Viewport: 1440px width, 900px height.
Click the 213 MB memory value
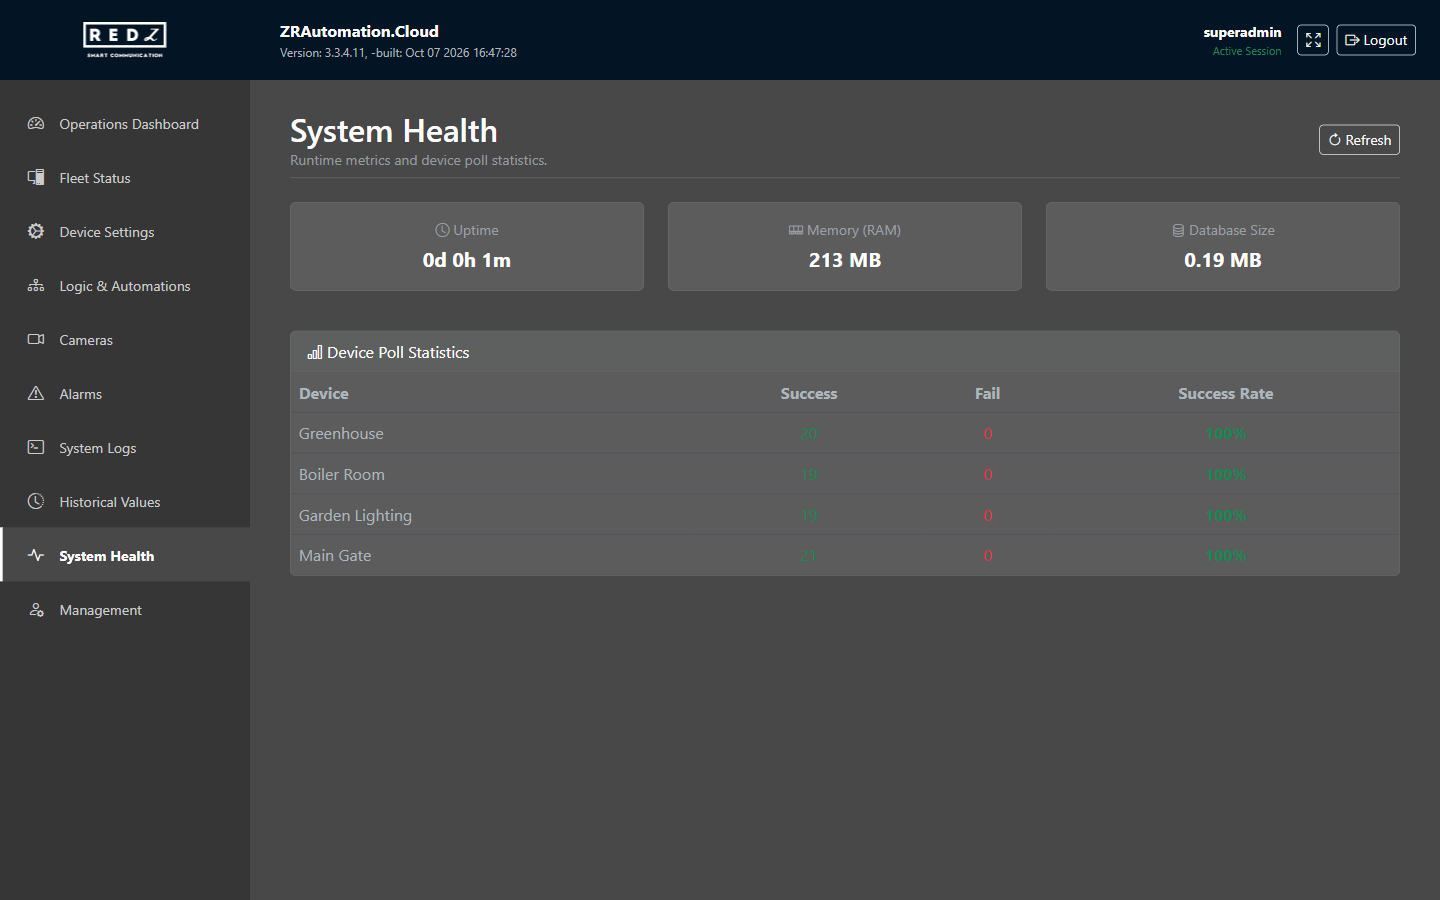845,260
